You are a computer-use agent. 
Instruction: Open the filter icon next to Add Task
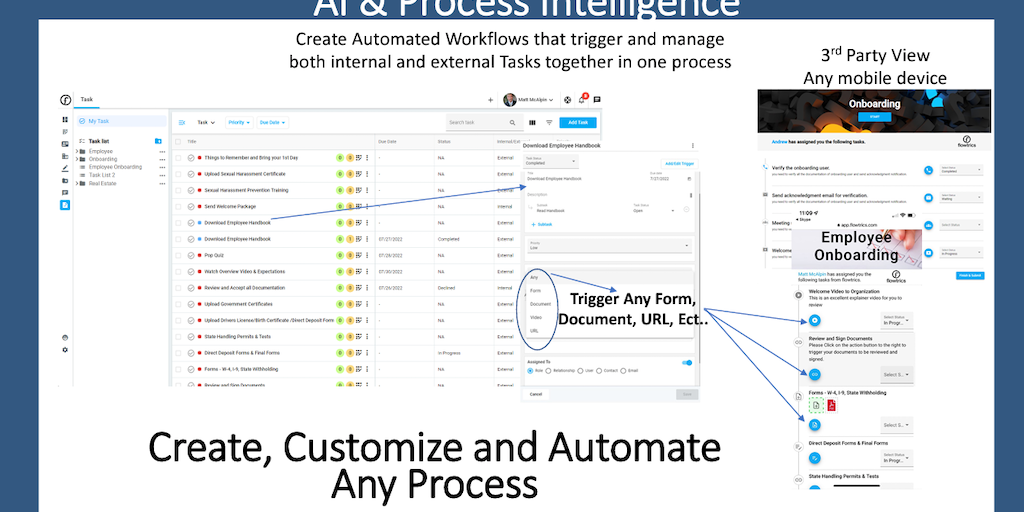(x=549, y=122)
